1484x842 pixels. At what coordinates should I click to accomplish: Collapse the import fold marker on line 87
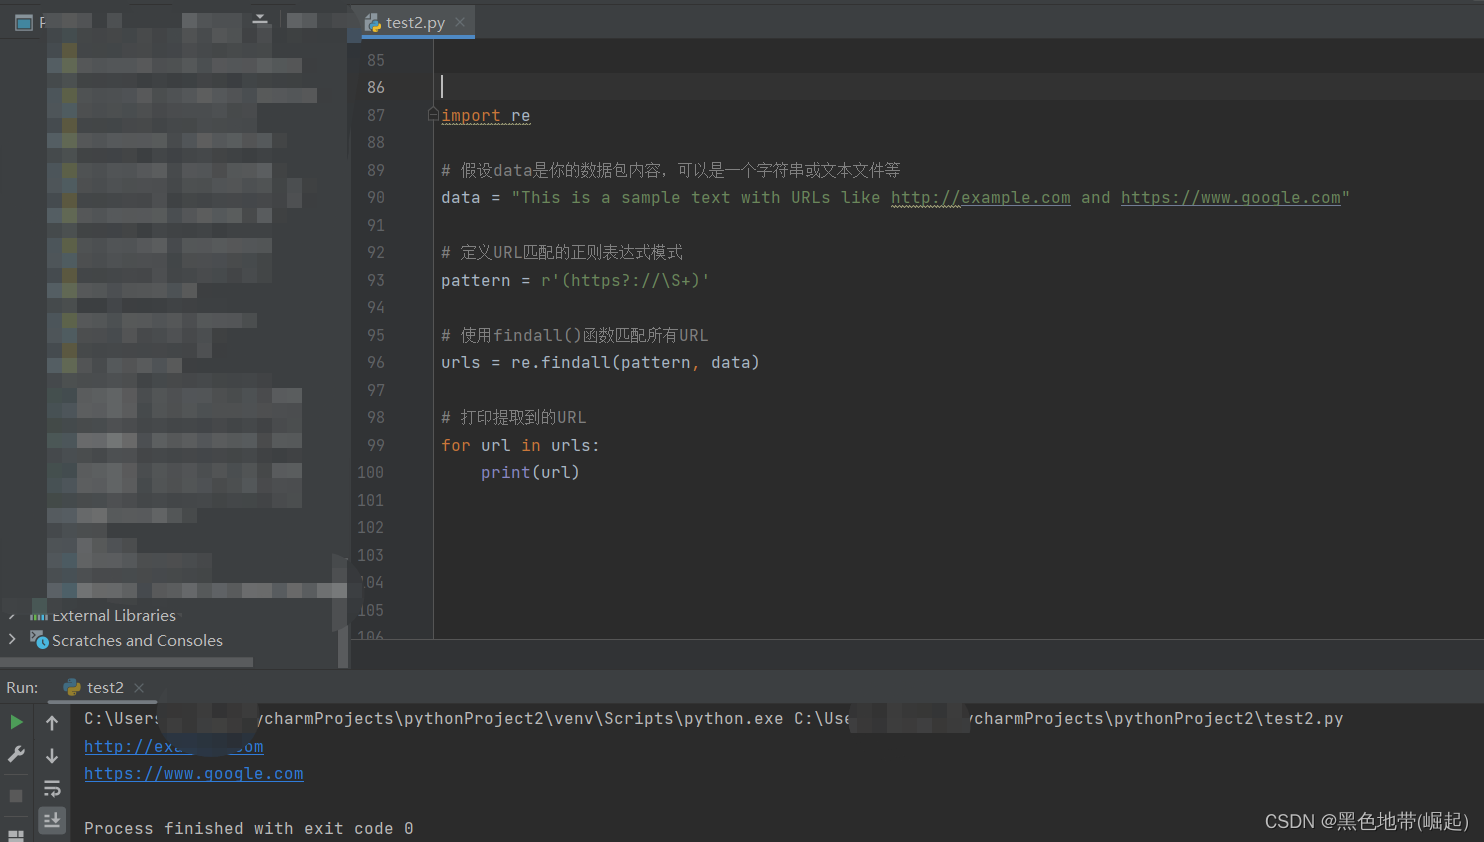pos(433,115)
